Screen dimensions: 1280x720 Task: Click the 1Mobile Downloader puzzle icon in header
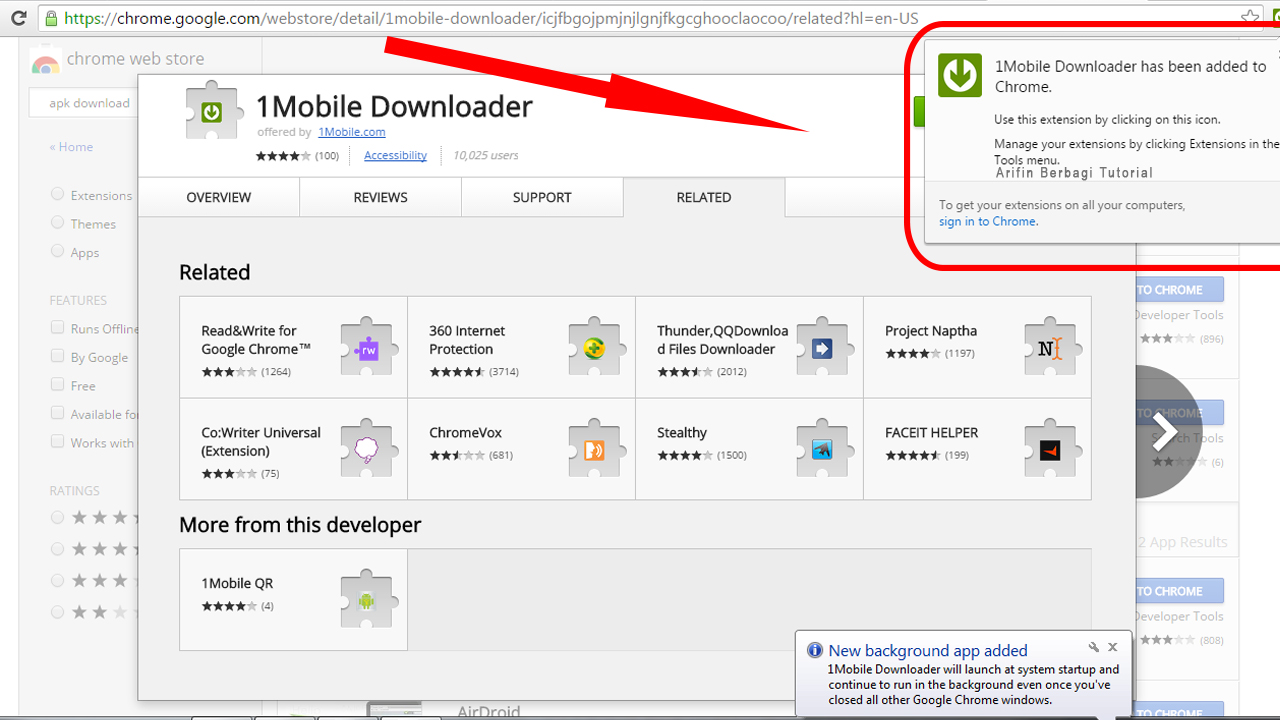[x=214, y=110]
